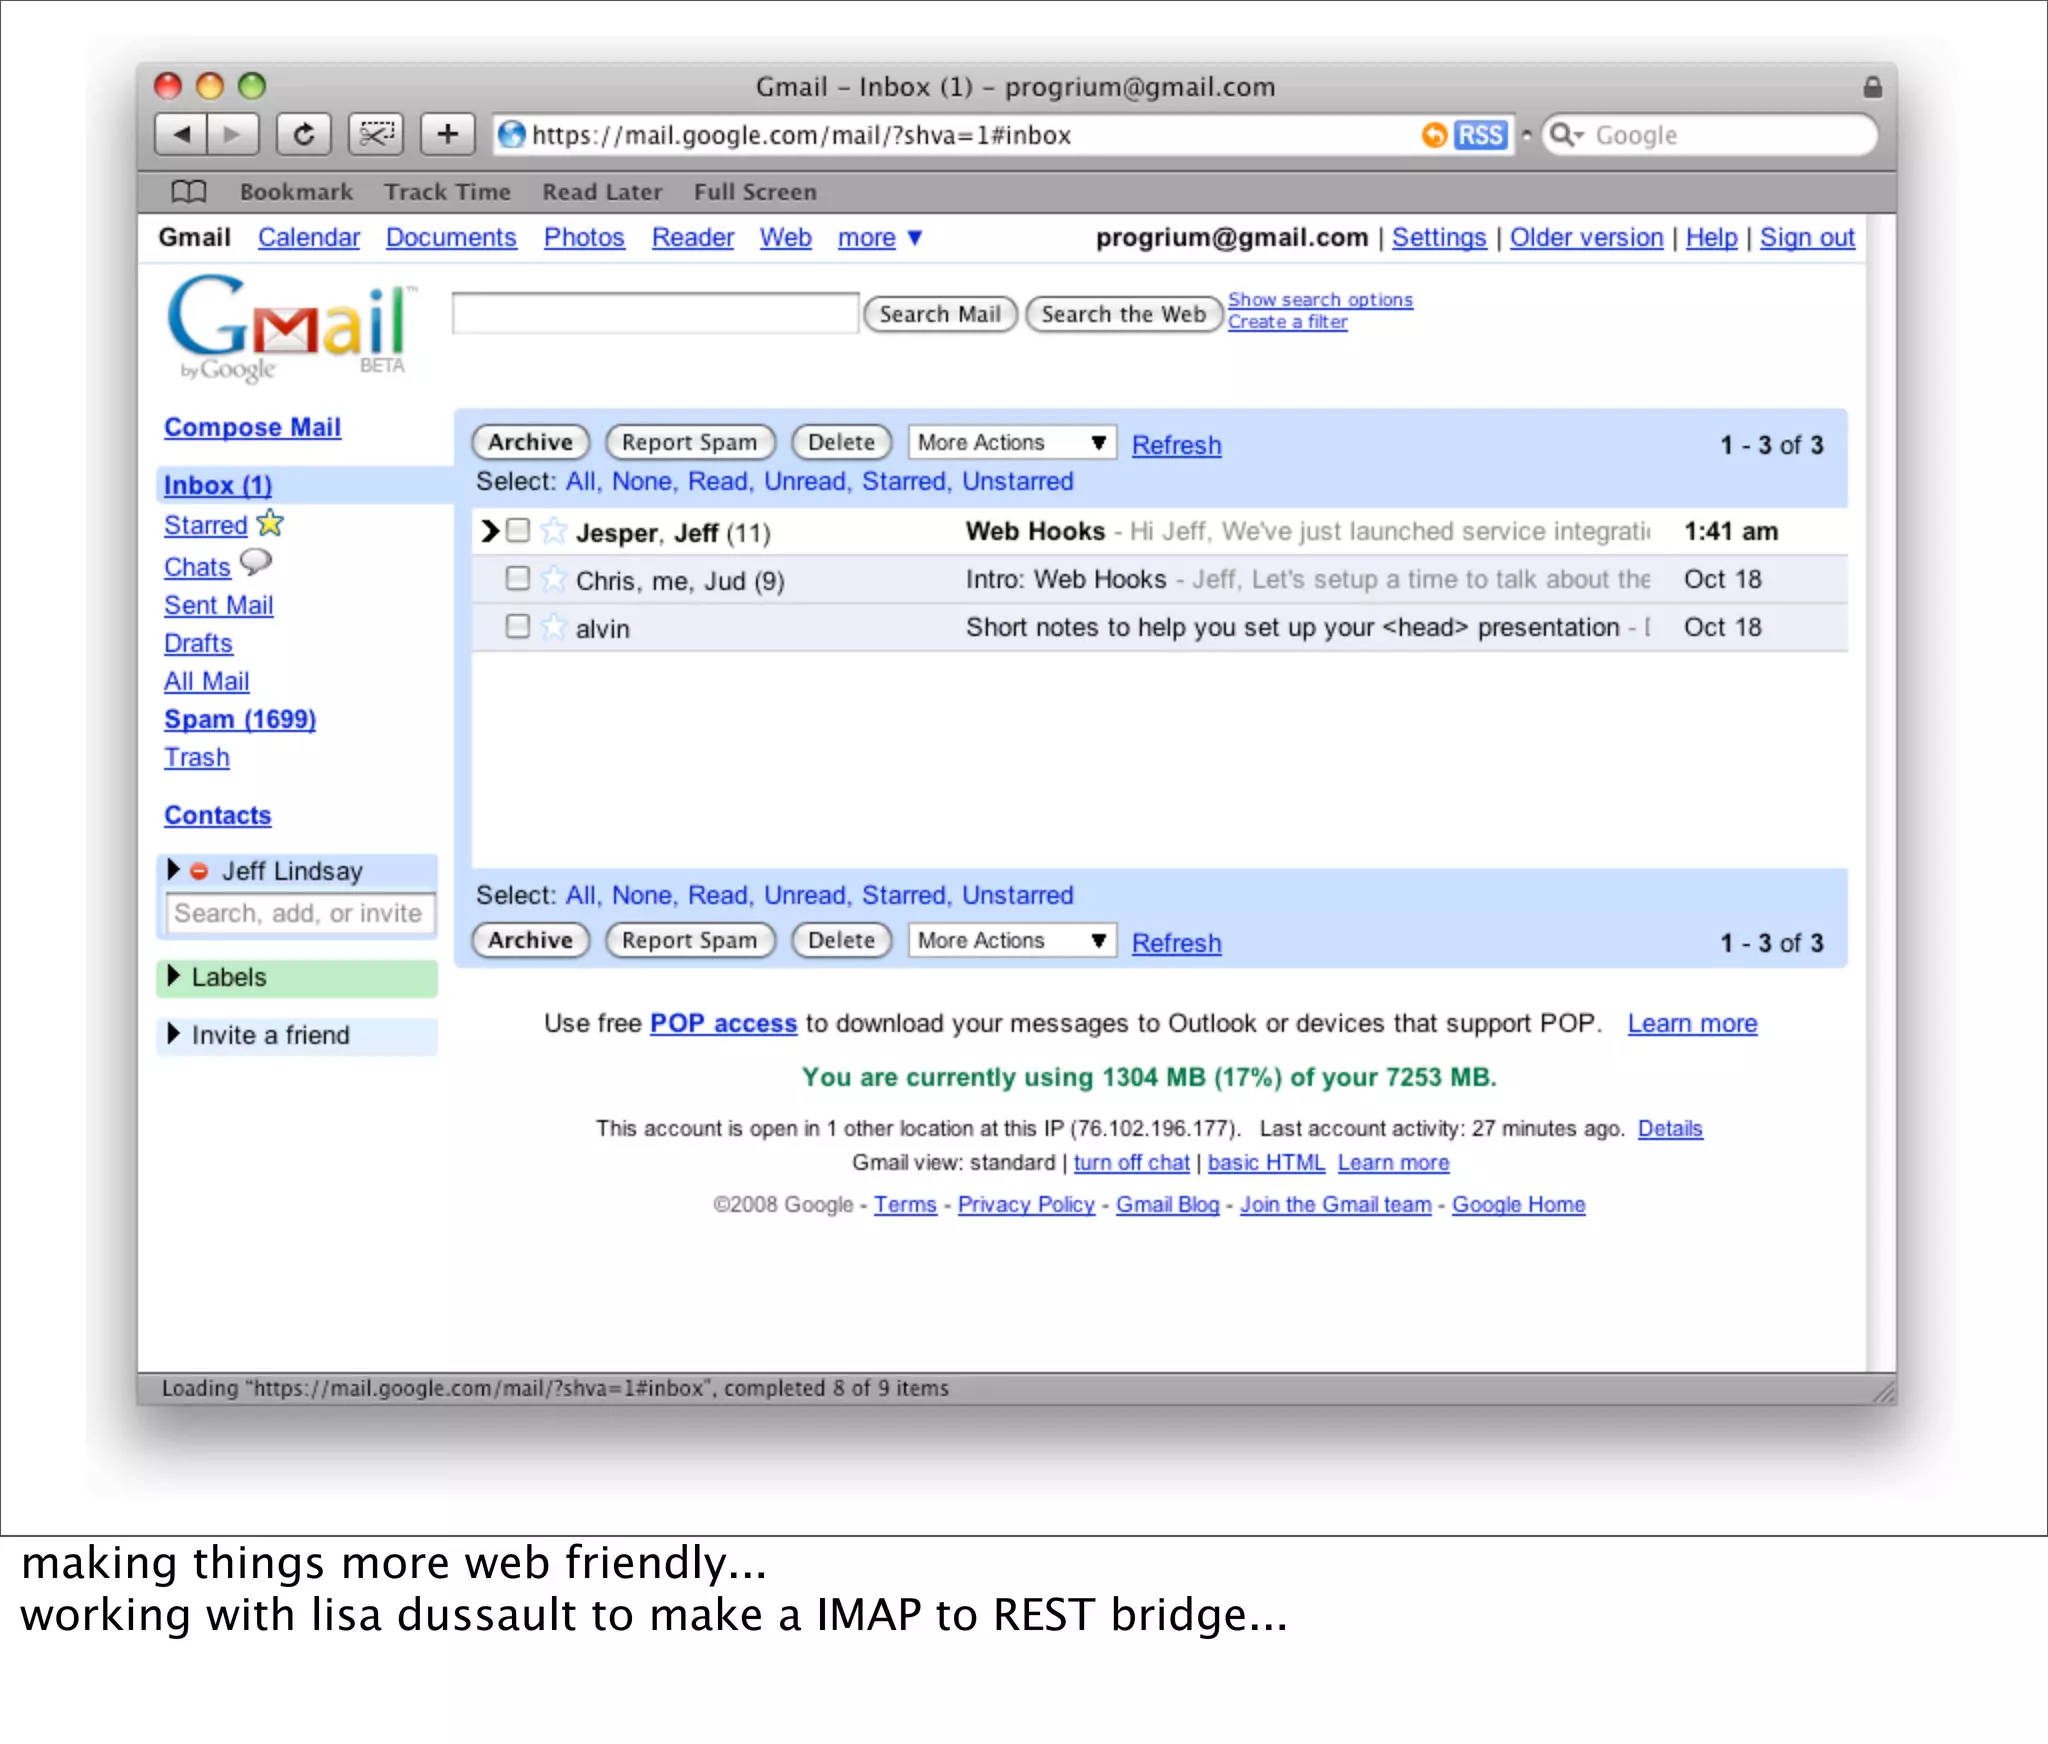Tick the checkbox for alvin's email
The height and width of the screenshot is (1744, 2048).
click(x=518, y=626)
